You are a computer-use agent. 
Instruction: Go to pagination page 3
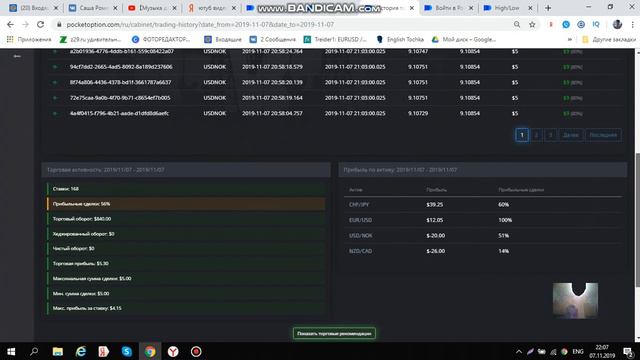click(550, 135)
